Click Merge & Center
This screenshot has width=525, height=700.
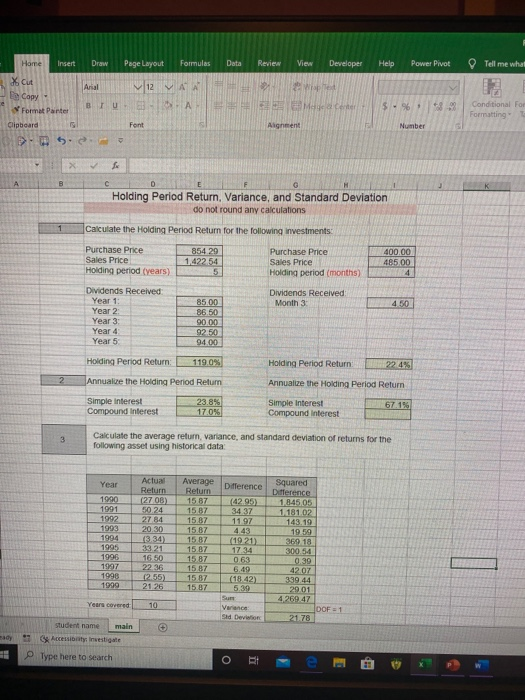pyautogui.click(x=324, y=106)
